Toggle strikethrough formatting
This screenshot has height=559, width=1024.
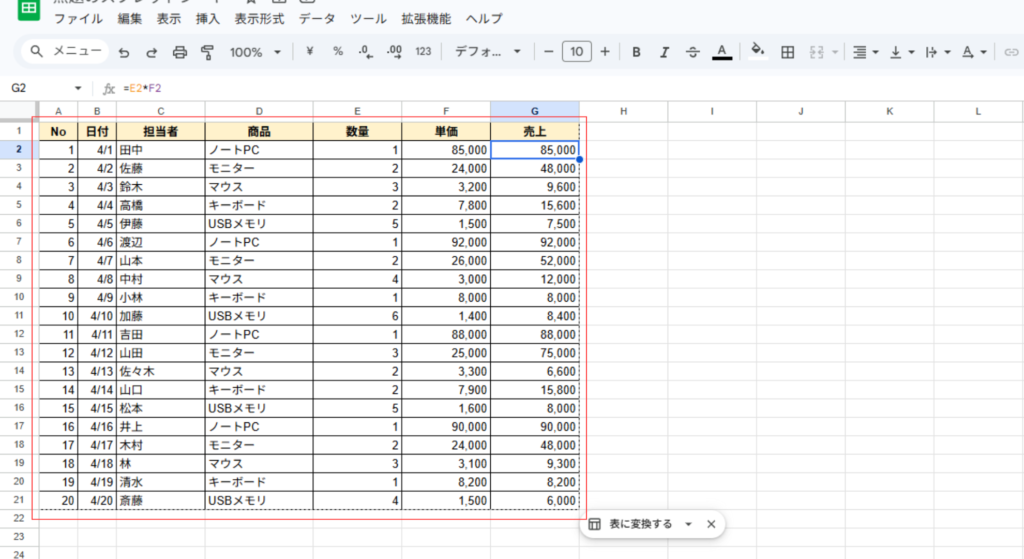coord(693,52)
